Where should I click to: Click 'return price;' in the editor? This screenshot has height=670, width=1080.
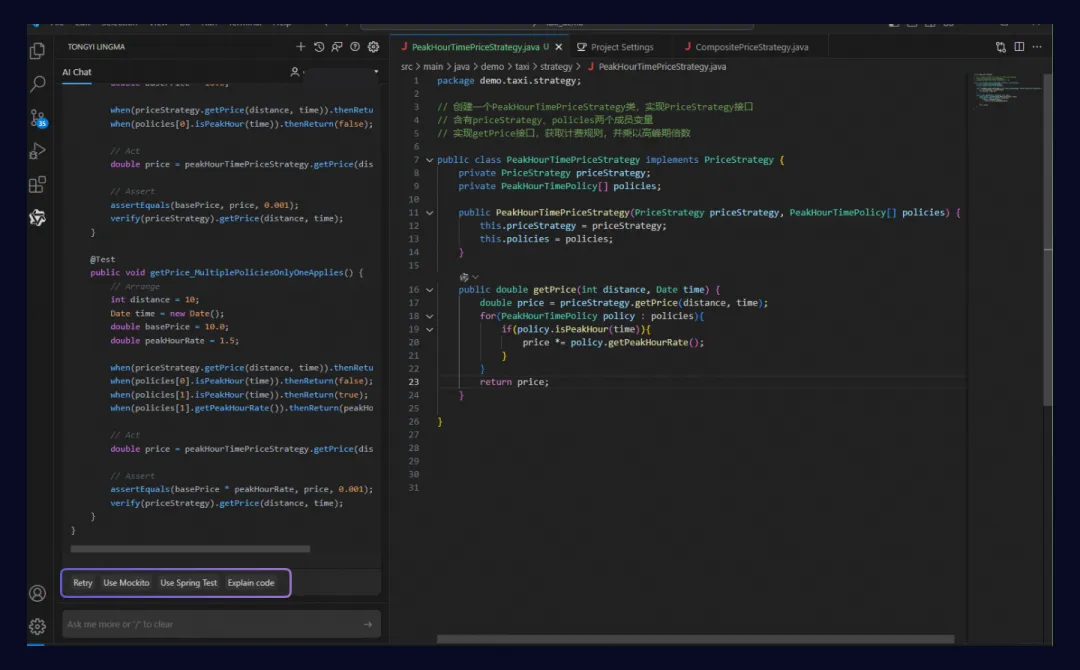pos(514,382)
